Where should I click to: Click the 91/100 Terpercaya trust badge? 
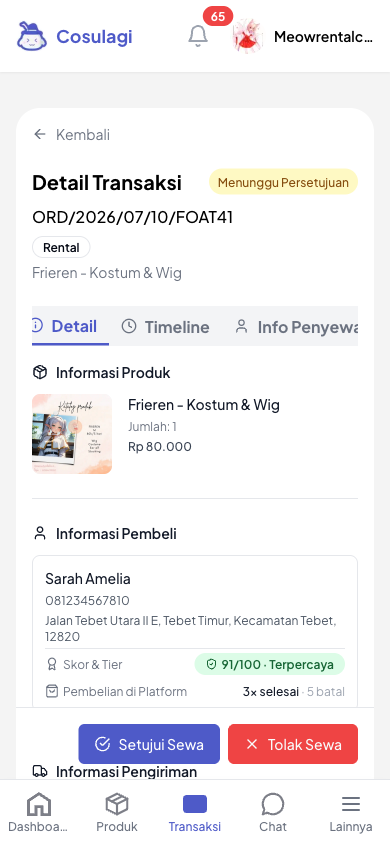point(270,664)
